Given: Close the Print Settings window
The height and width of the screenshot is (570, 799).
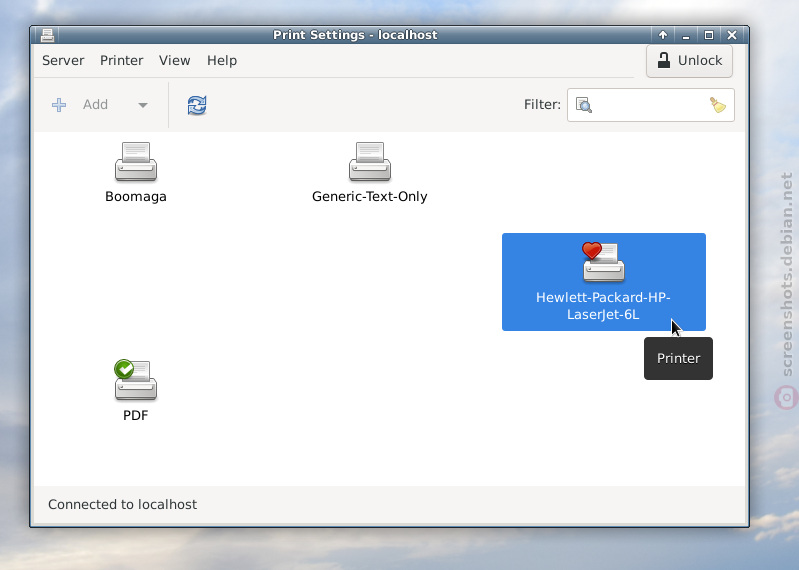Looking at the screenshot, I should (x=732, y=35).
